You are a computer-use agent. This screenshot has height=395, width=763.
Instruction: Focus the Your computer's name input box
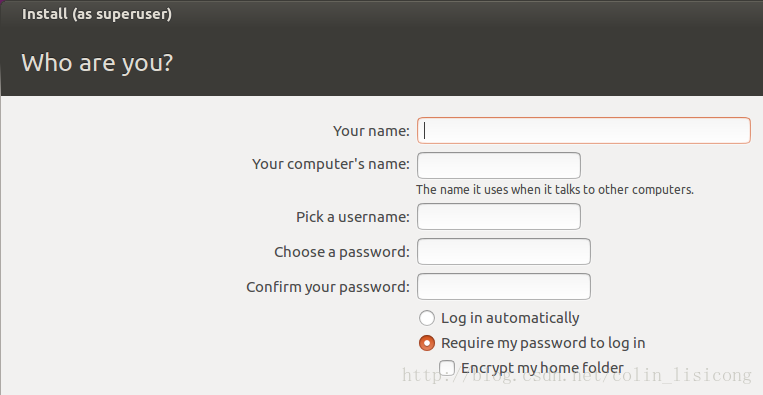499,165
